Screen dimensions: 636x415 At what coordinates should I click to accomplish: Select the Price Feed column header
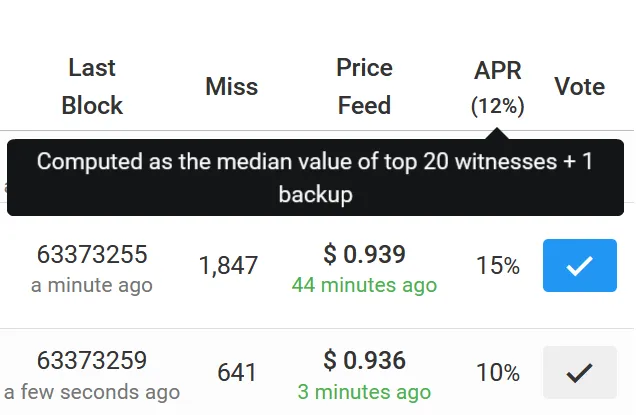tap(364, 86)
